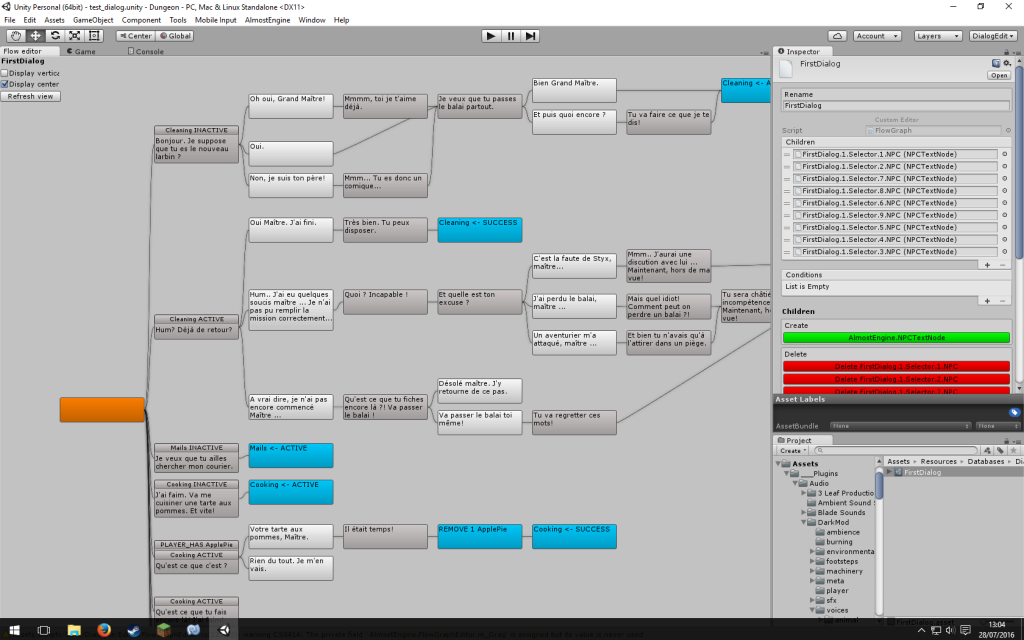Open the GameObject menu
The image size is (1024, 640).
pos(93,20)
